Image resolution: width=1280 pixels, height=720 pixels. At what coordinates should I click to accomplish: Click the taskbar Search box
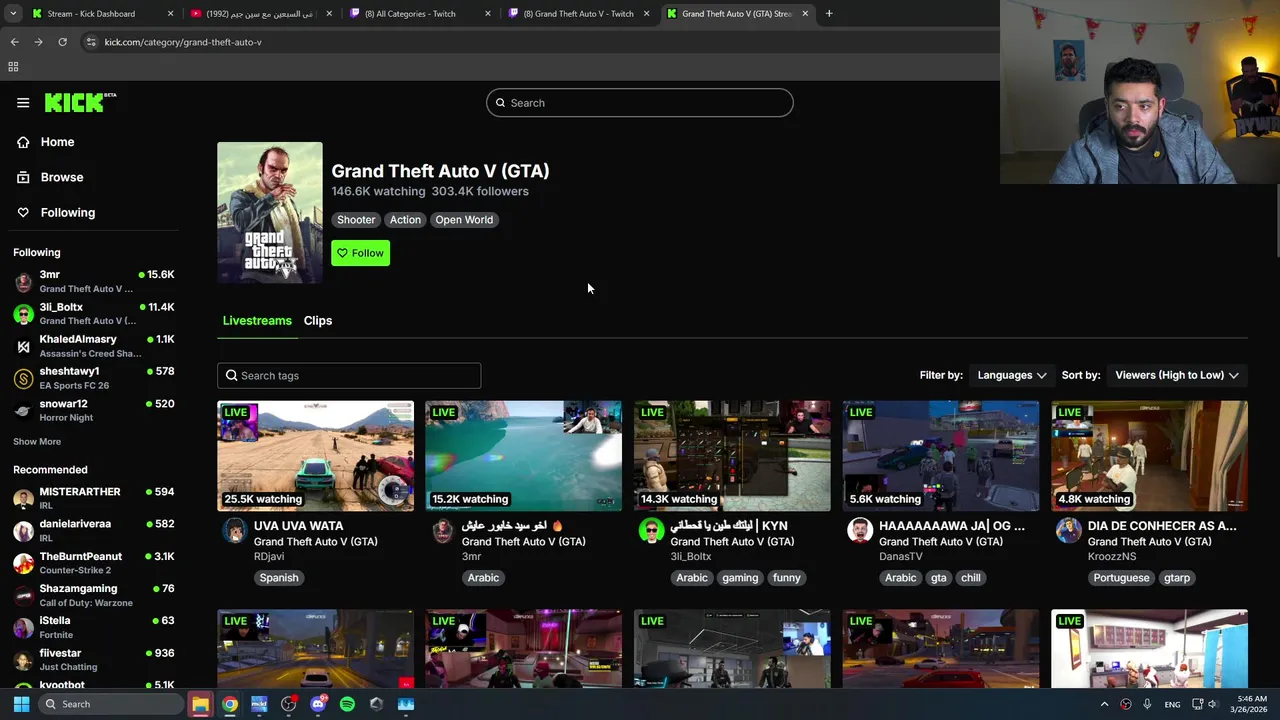coord(112,704)
